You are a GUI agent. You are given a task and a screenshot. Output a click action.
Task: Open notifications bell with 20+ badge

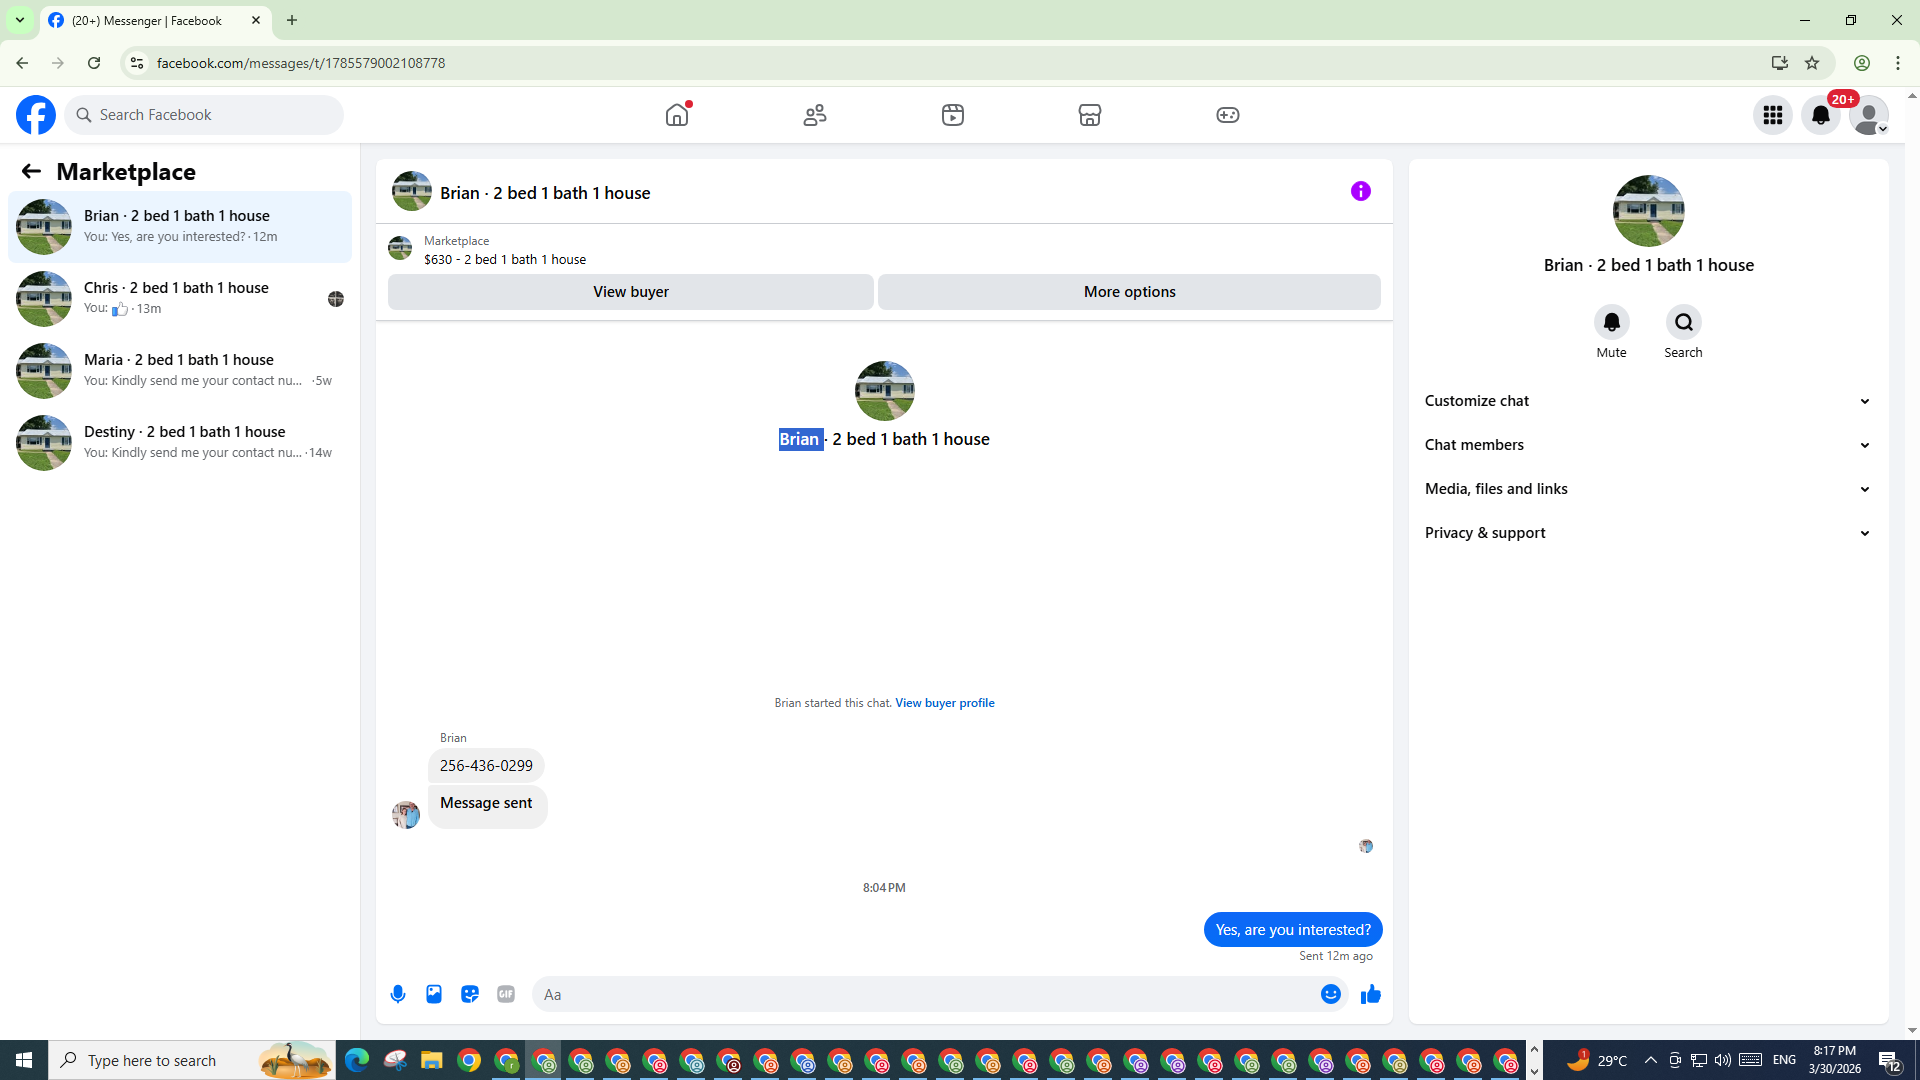tap(1820, 115)
